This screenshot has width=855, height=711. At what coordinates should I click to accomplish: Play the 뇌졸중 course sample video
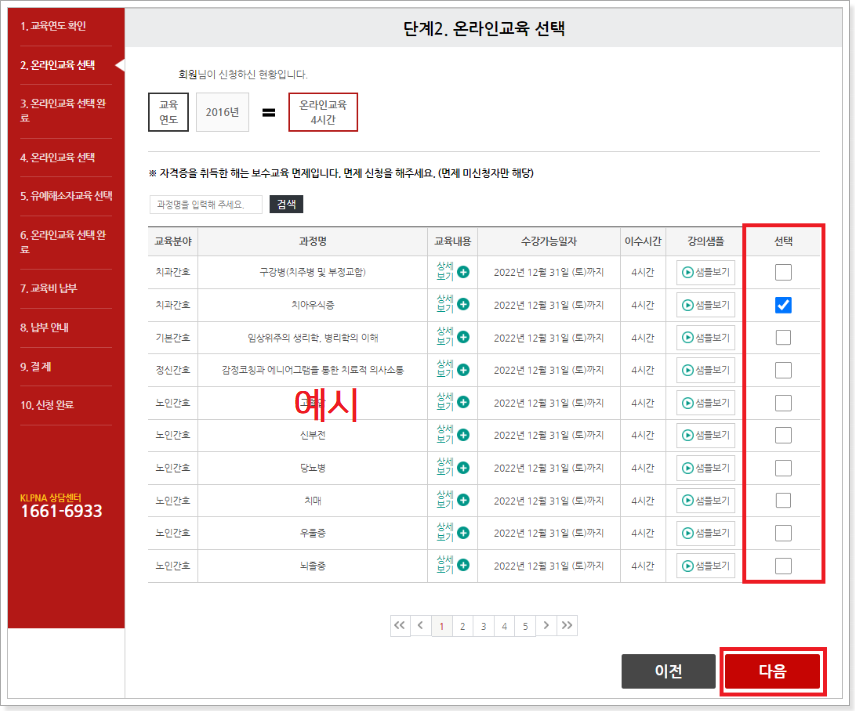(x=705, y=566)
